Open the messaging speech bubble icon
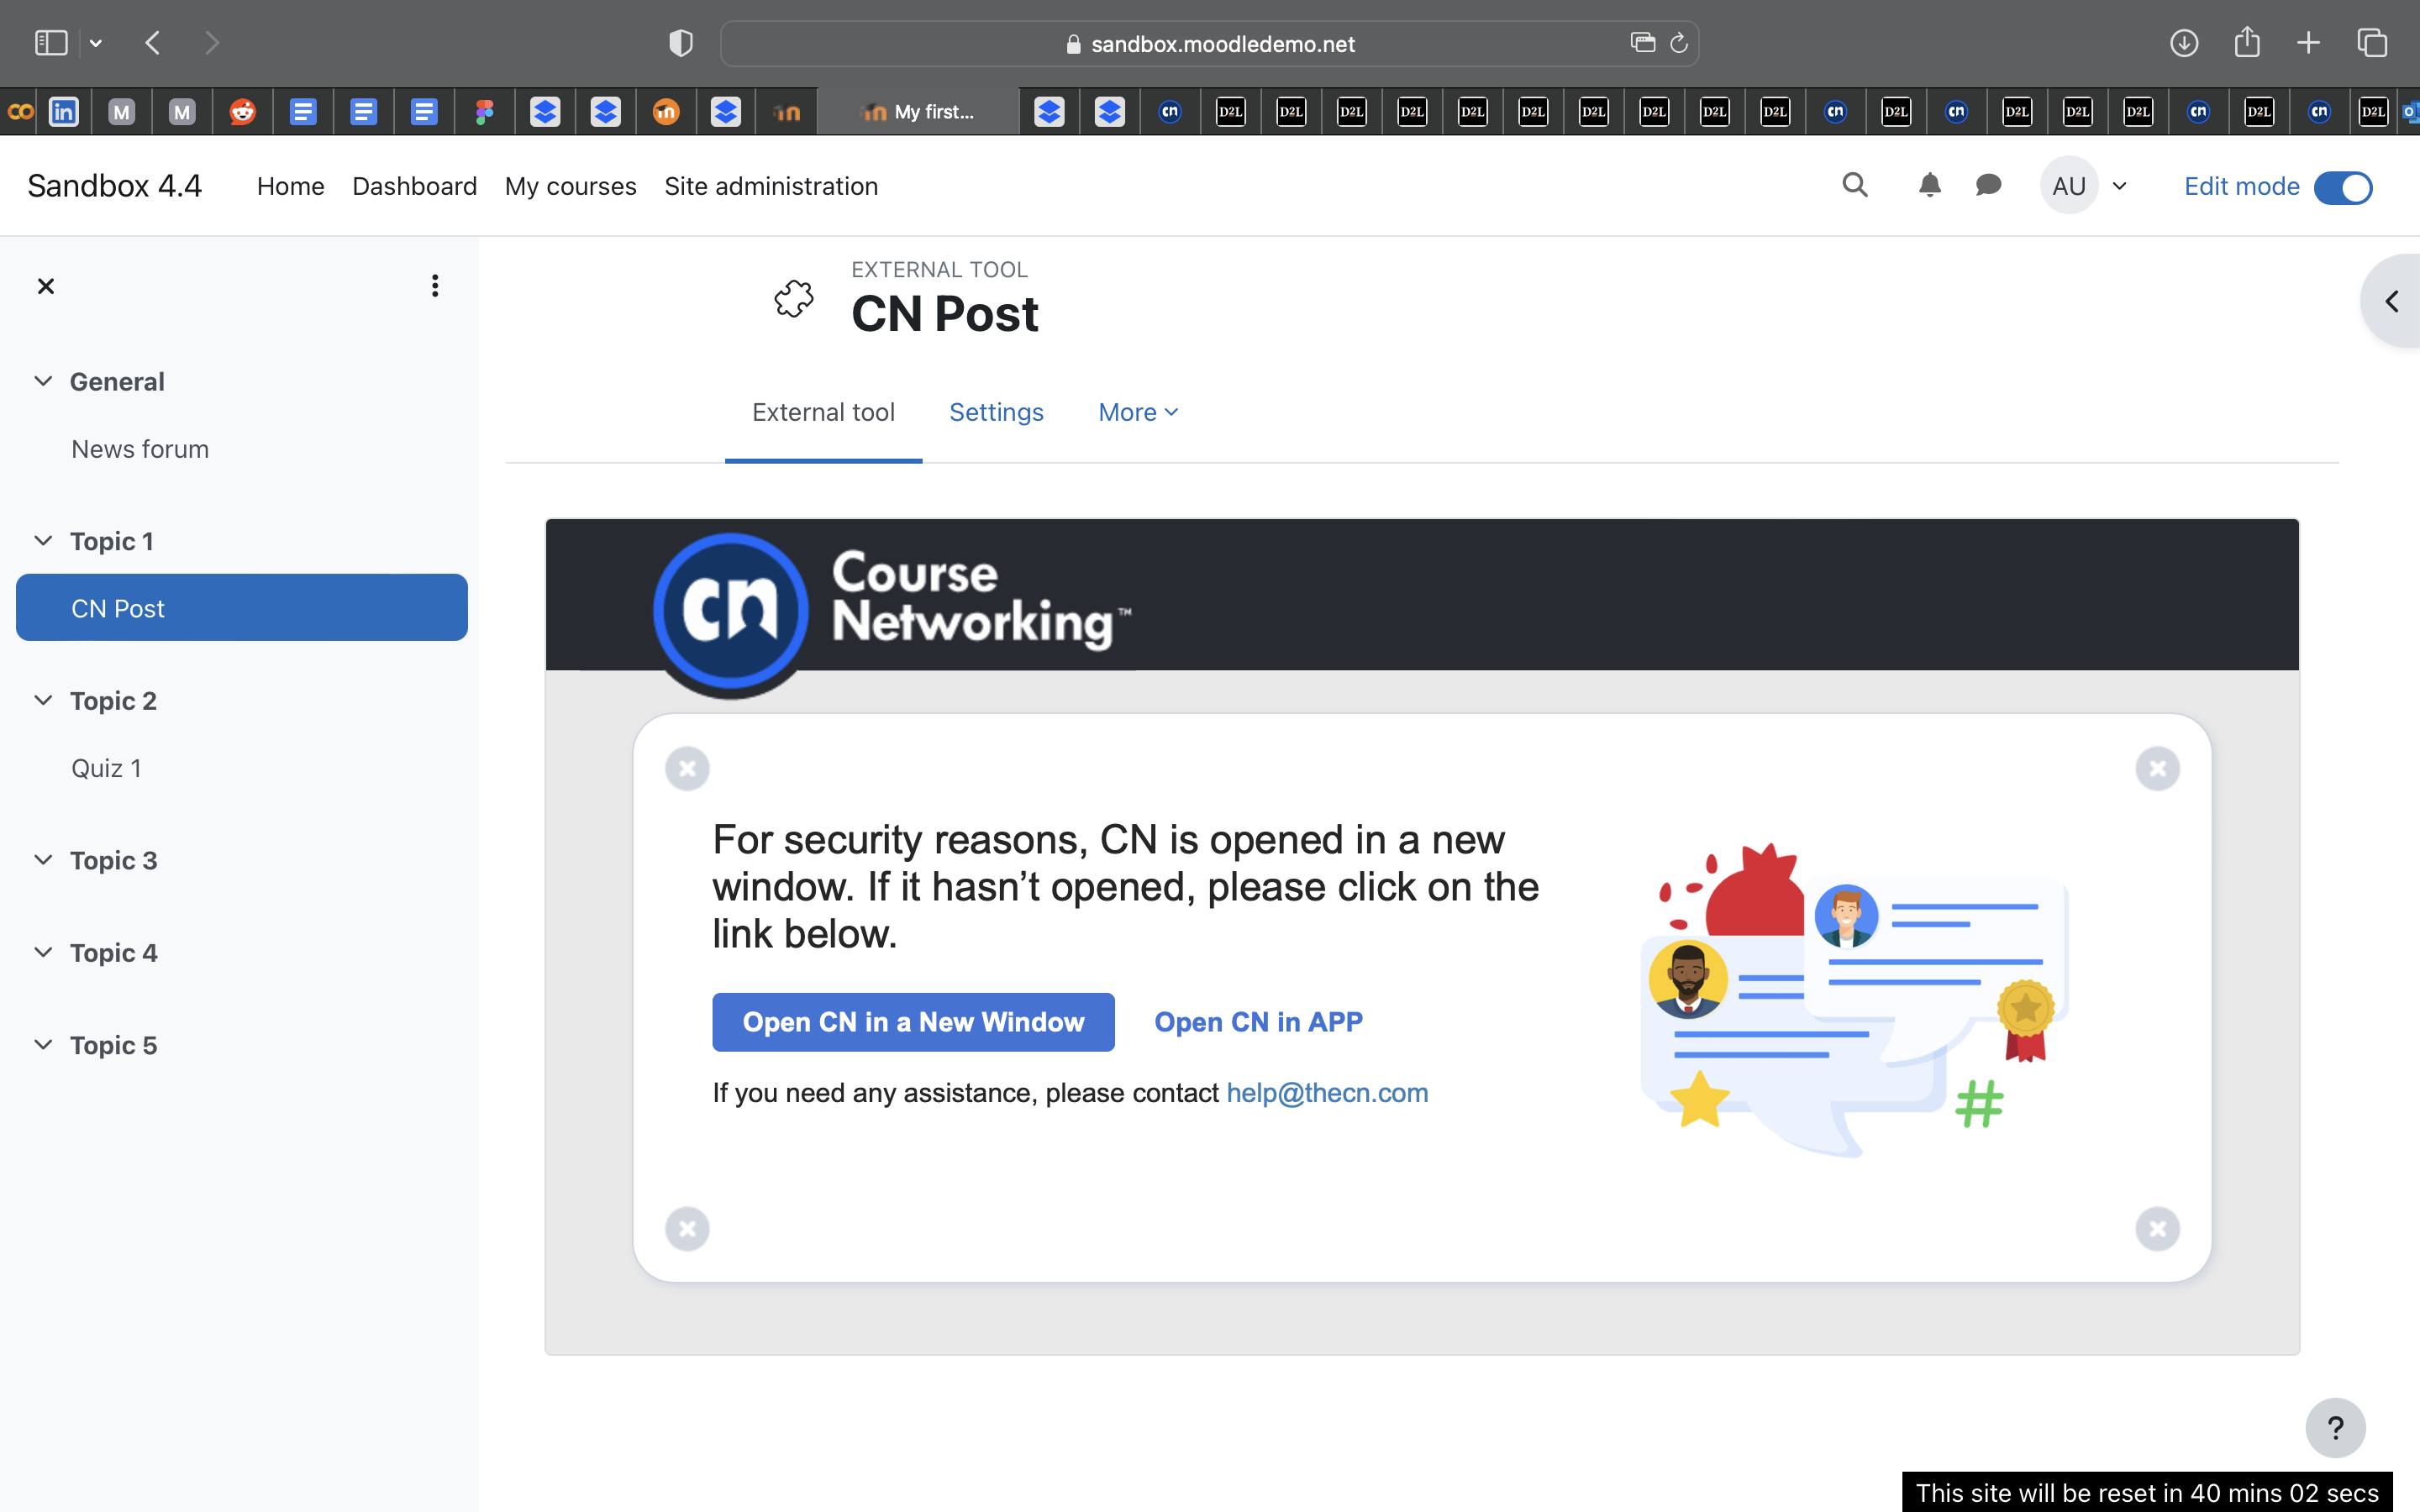 1989,185
